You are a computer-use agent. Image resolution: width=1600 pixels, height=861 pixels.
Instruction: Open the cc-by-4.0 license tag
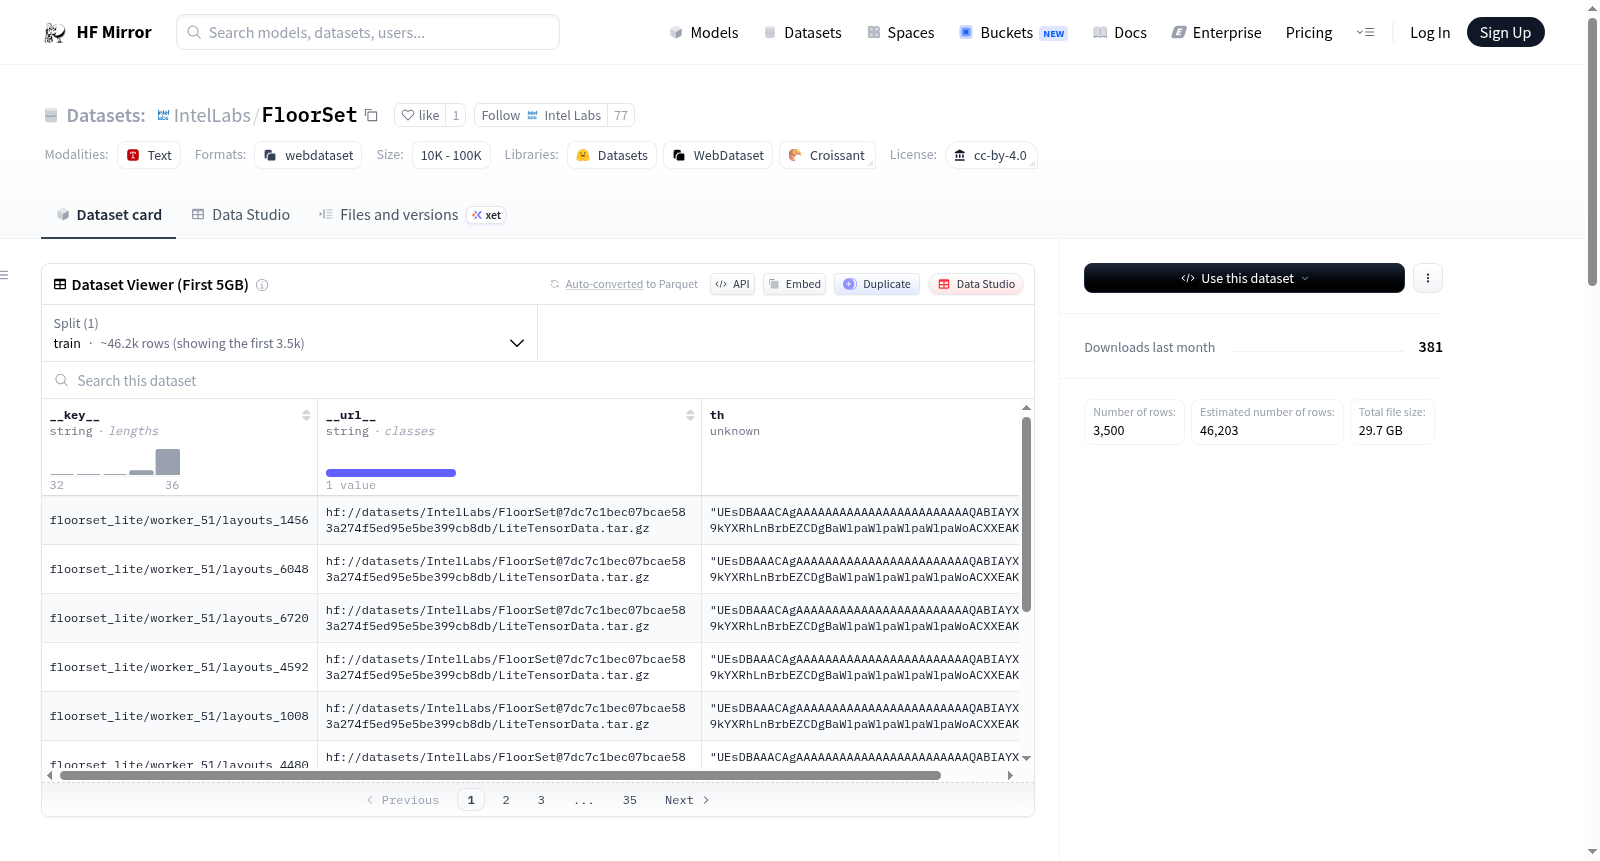(991, 155)
